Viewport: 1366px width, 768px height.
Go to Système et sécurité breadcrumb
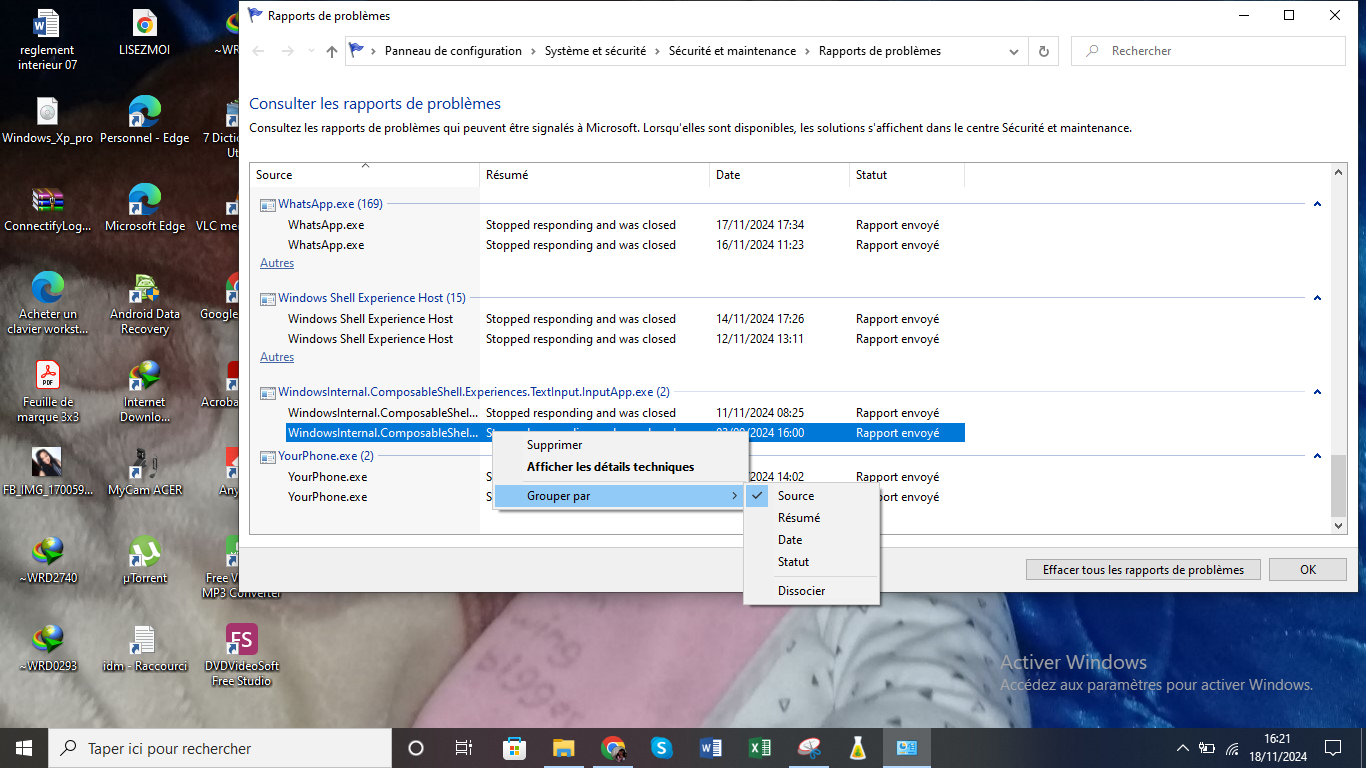pyautogui.click(x=595, y=51)
